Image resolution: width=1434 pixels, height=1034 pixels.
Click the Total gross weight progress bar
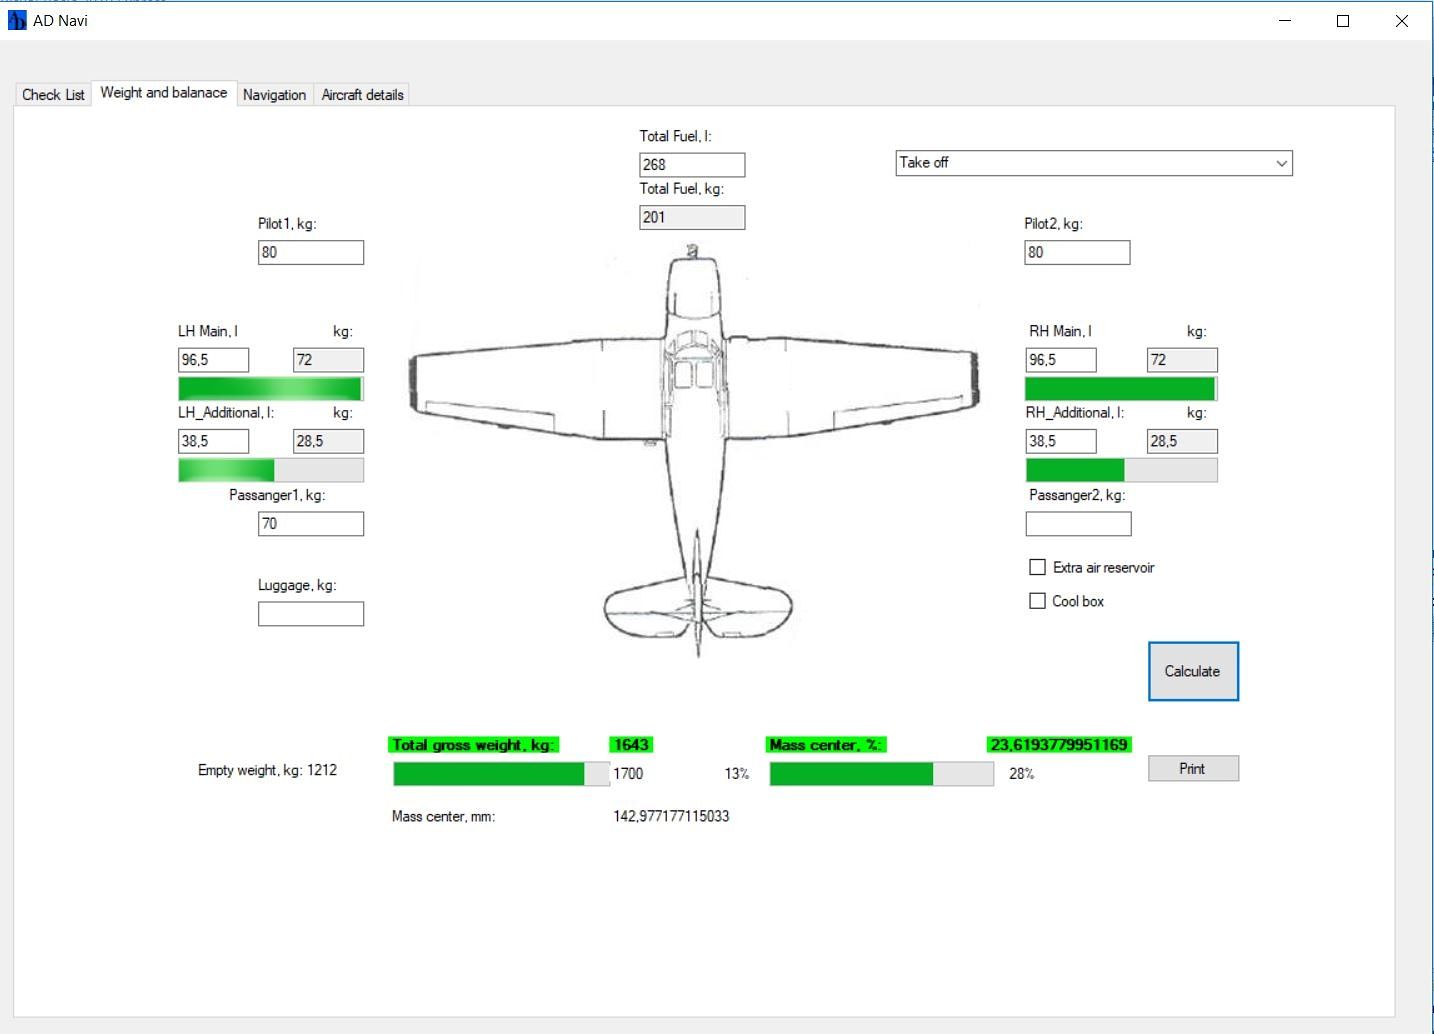(500, 773)
